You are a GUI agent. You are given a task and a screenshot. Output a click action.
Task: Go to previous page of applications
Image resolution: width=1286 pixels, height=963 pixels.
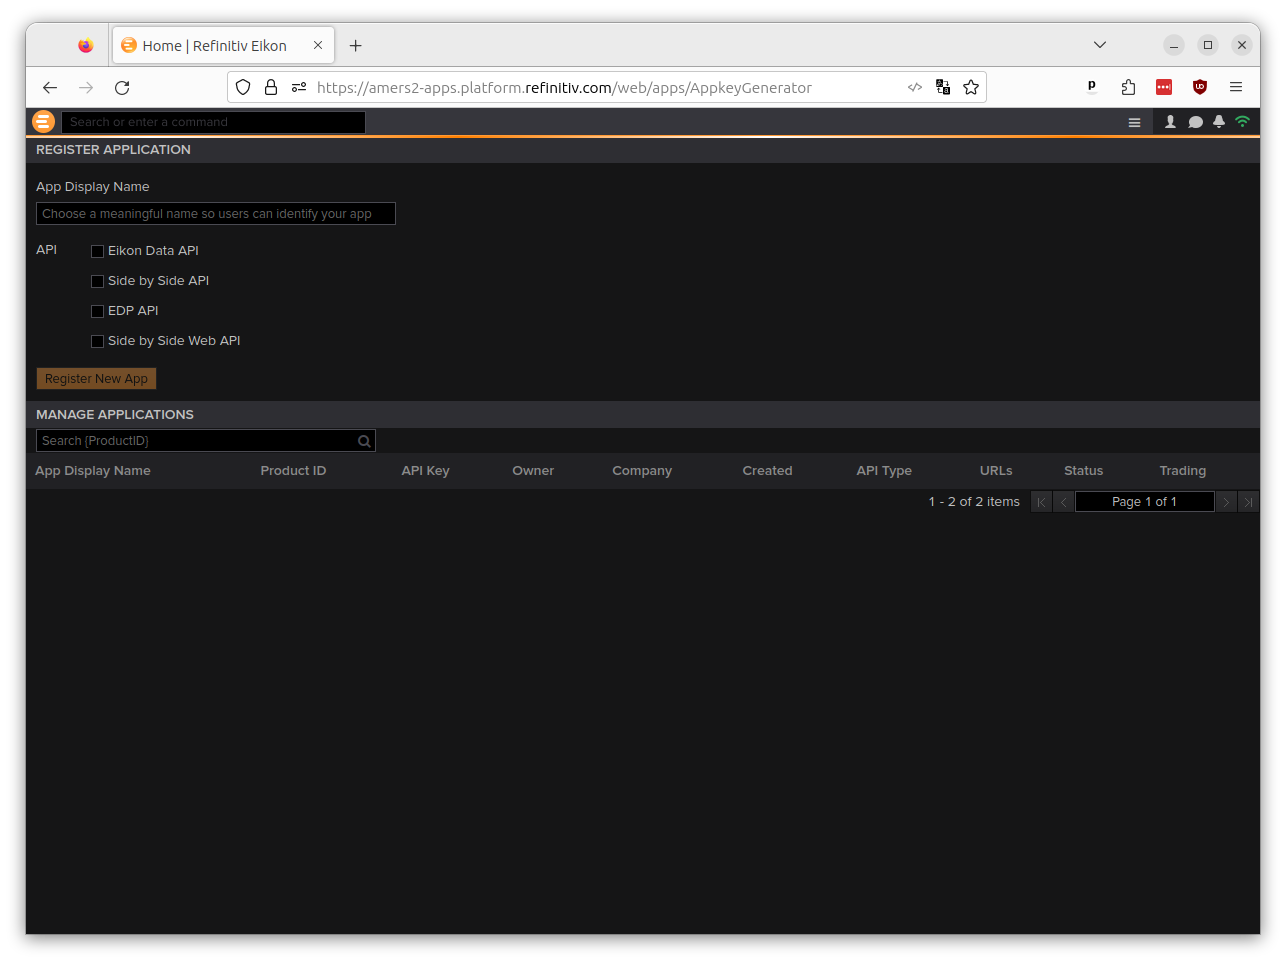click(x=1063, y=502)
